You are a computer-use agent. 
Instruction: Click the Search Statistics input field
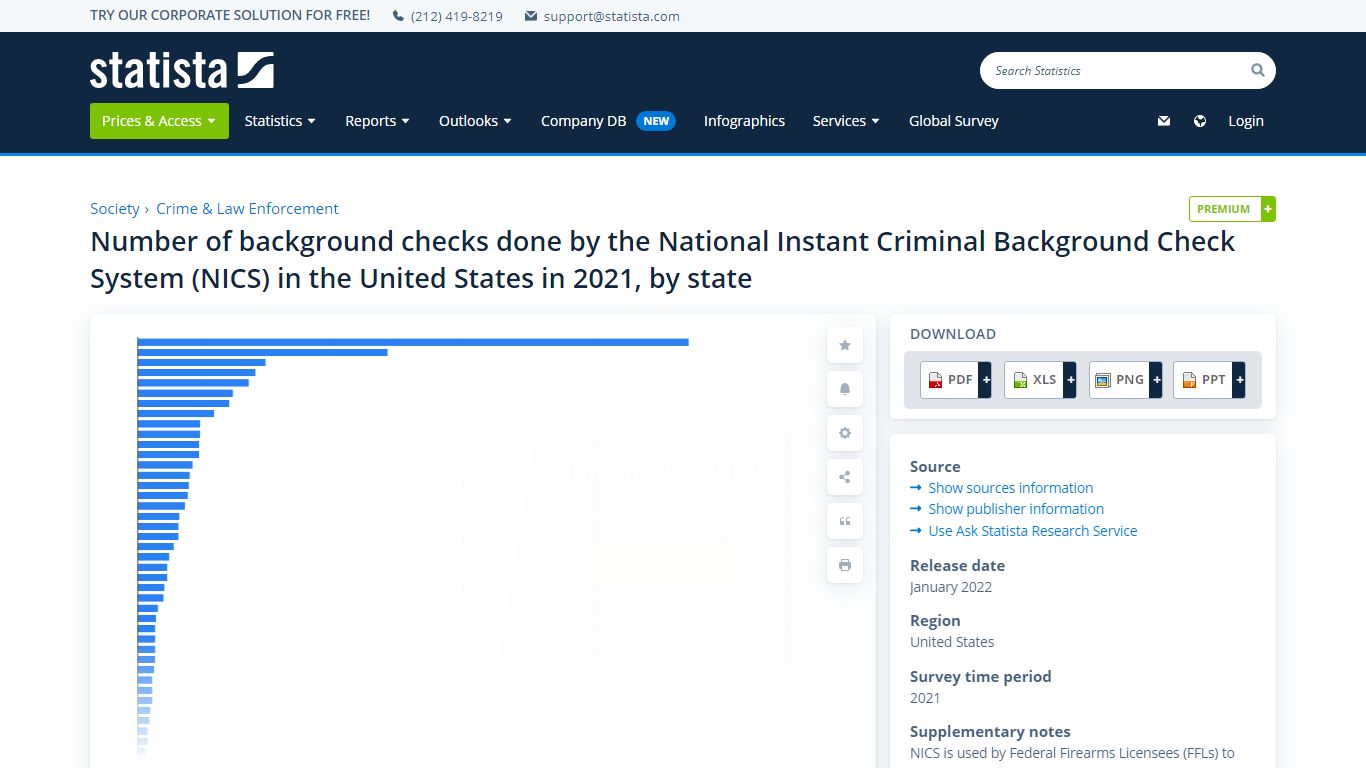pyautogui.click(x=1118, y=70)
